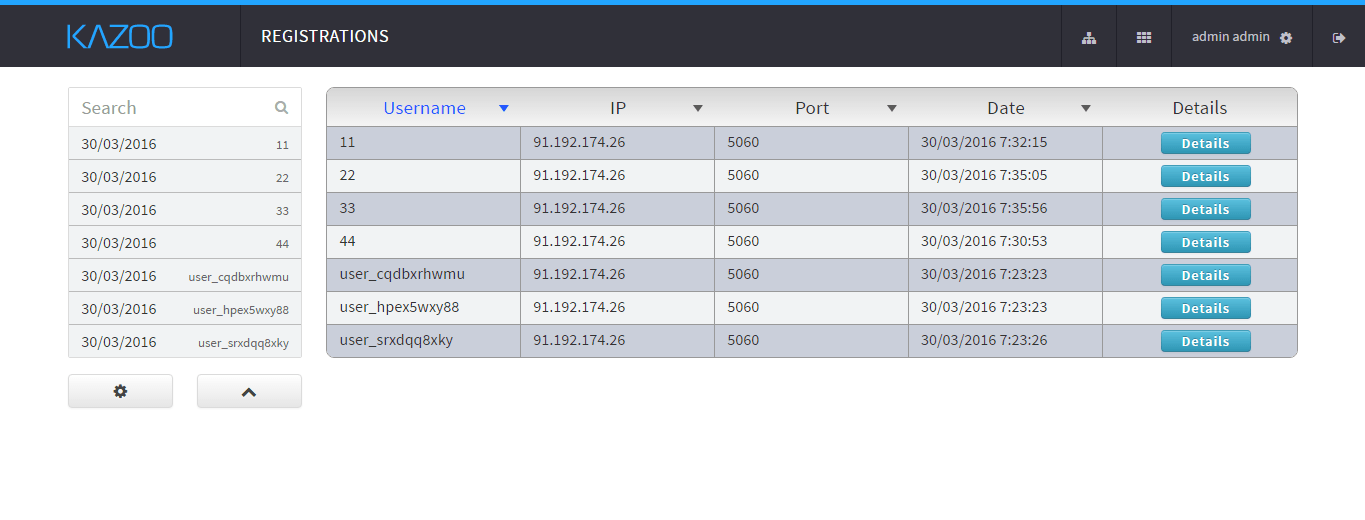
Task: Click admin admin account name
Action: pos(1230,37)
